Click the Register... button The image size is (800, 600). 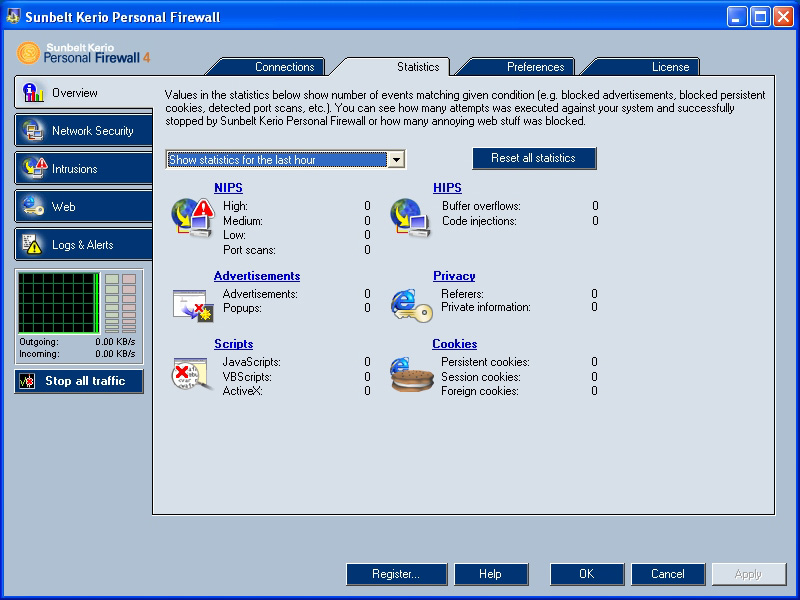click(396, 574)
